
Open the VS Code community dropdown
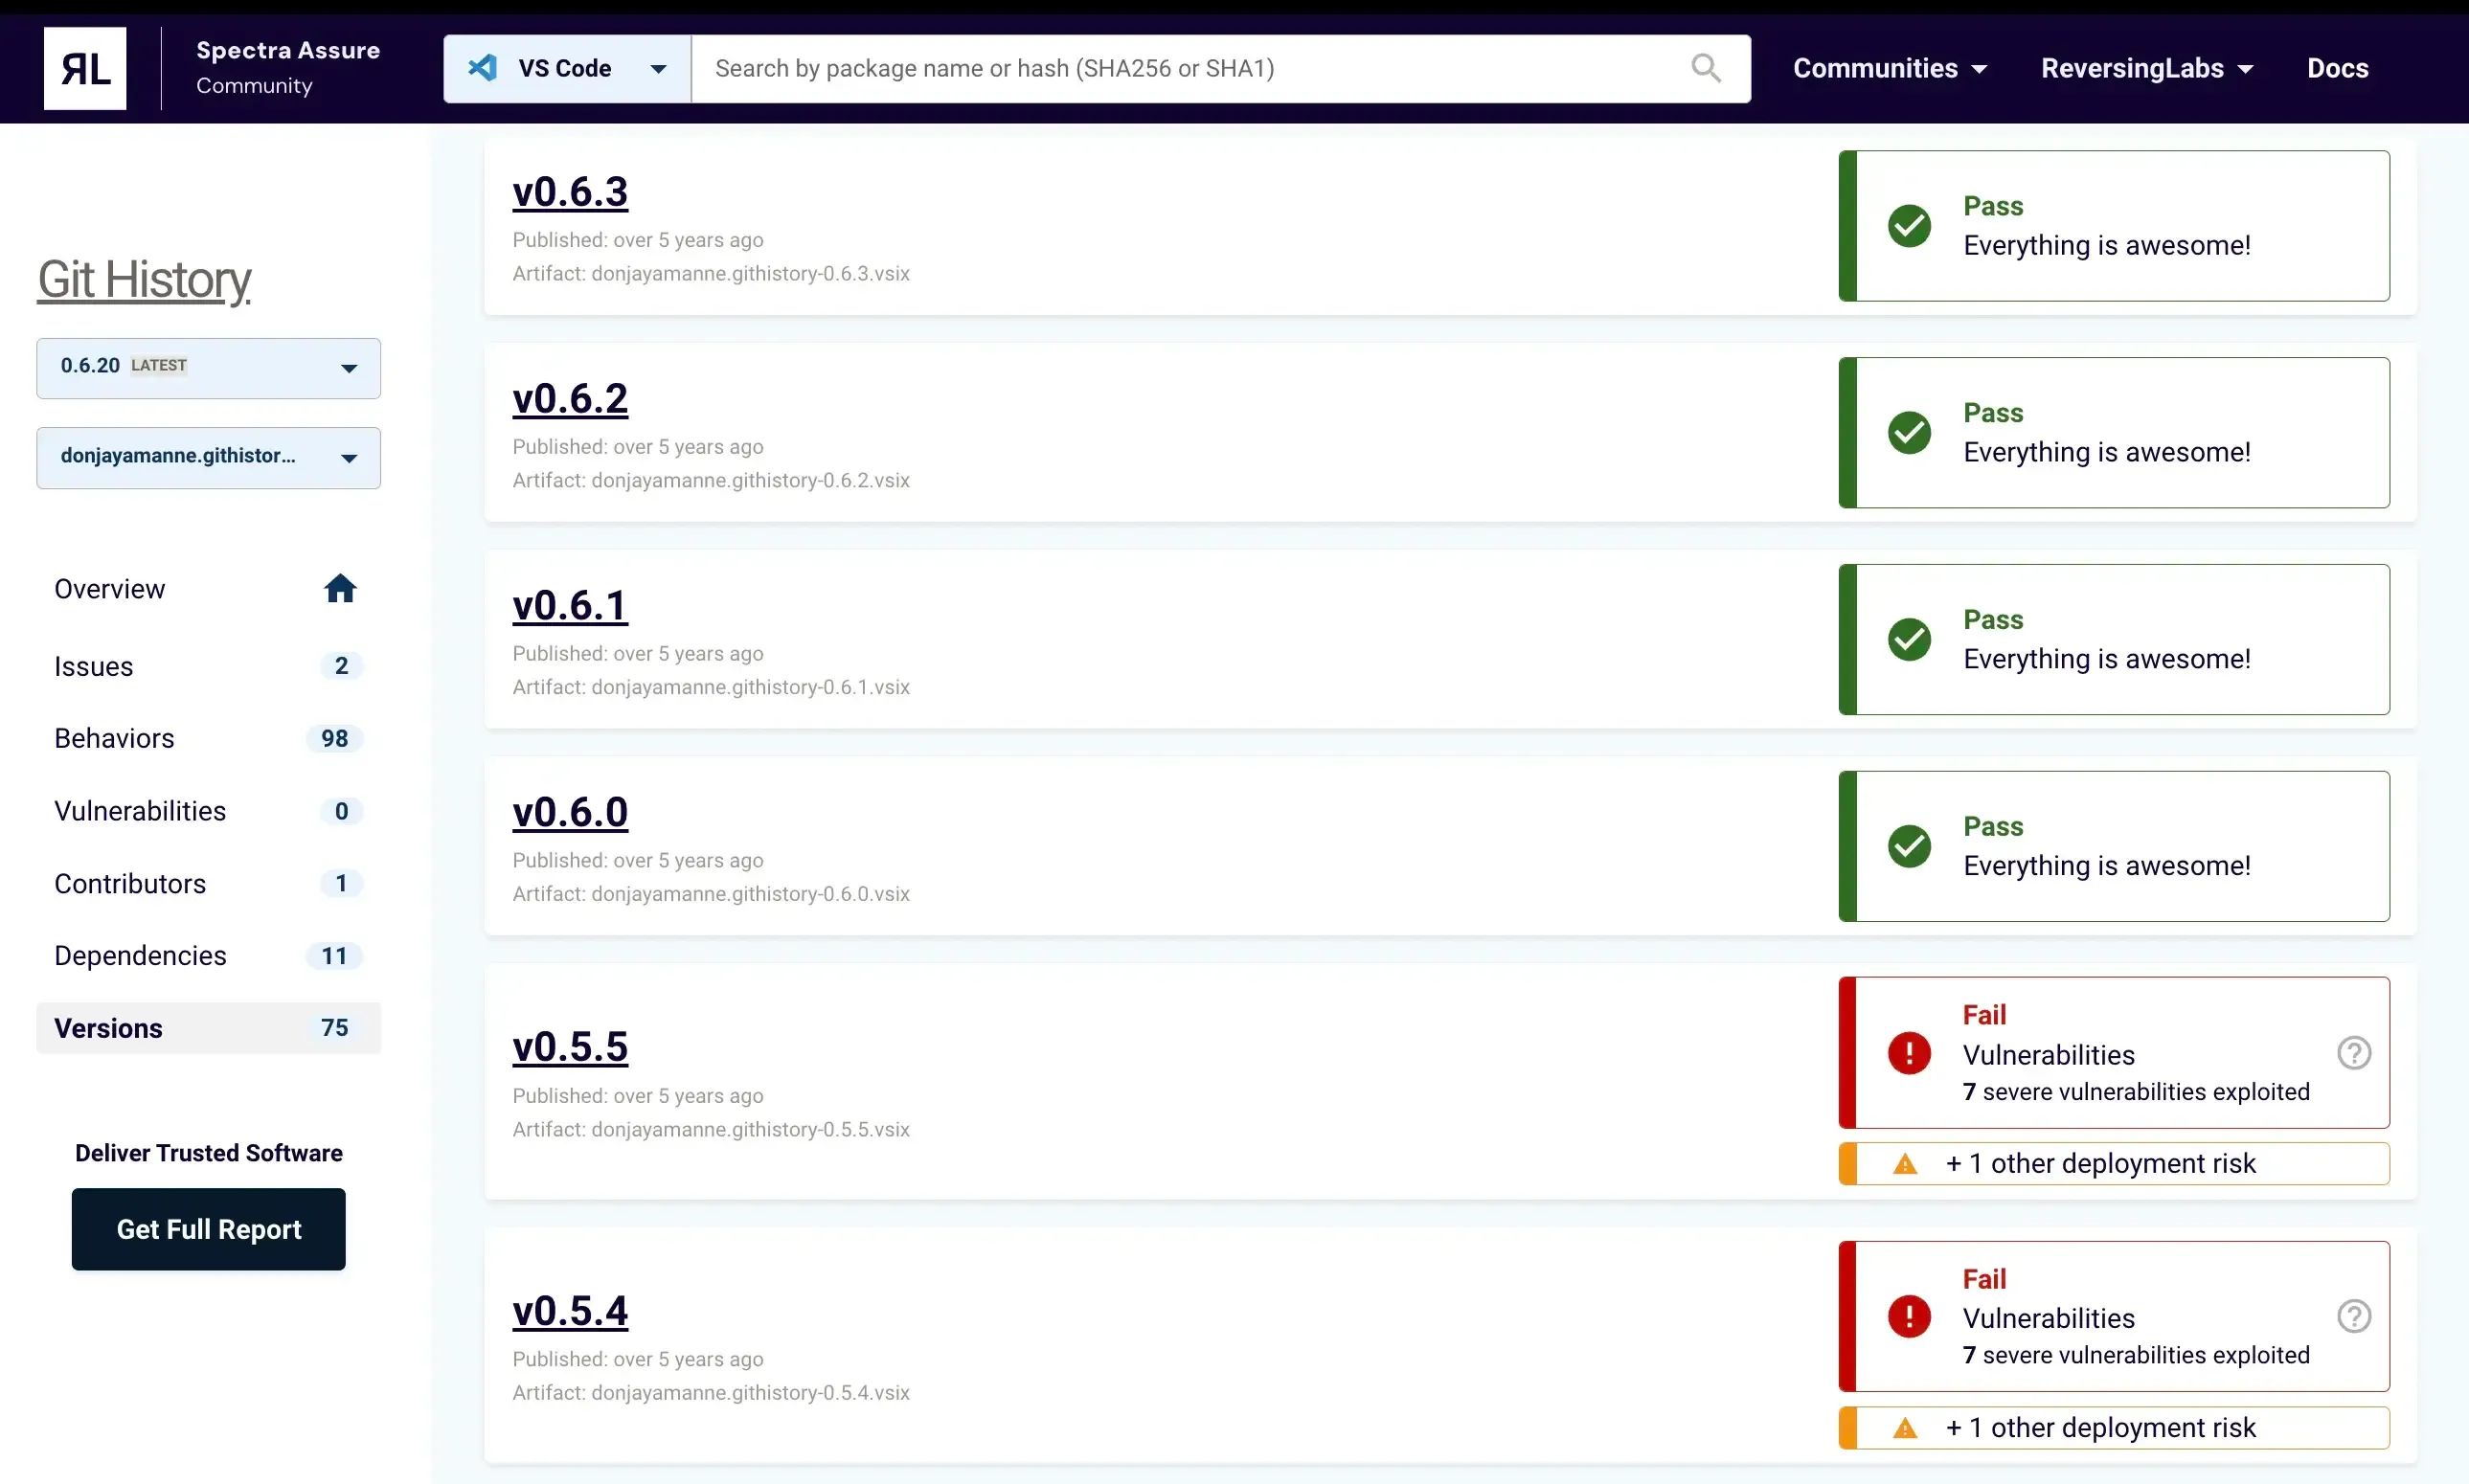[657, 68]
